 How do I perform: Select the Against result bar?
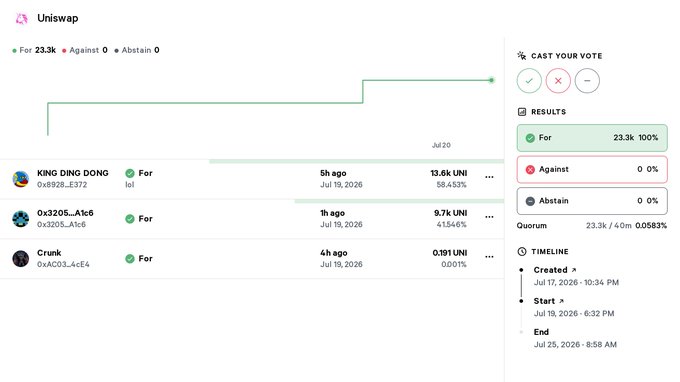click(592, 170)
